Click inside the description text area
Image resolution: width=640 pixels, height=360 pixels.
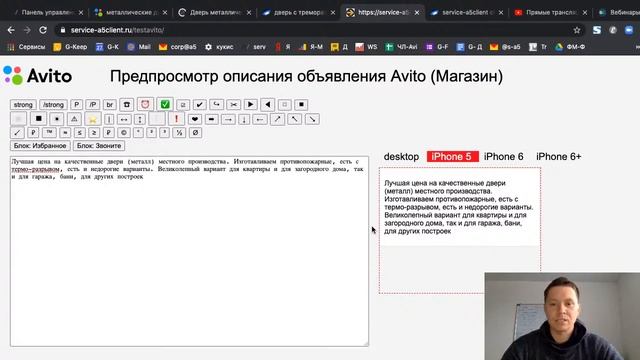coord(189,251)
